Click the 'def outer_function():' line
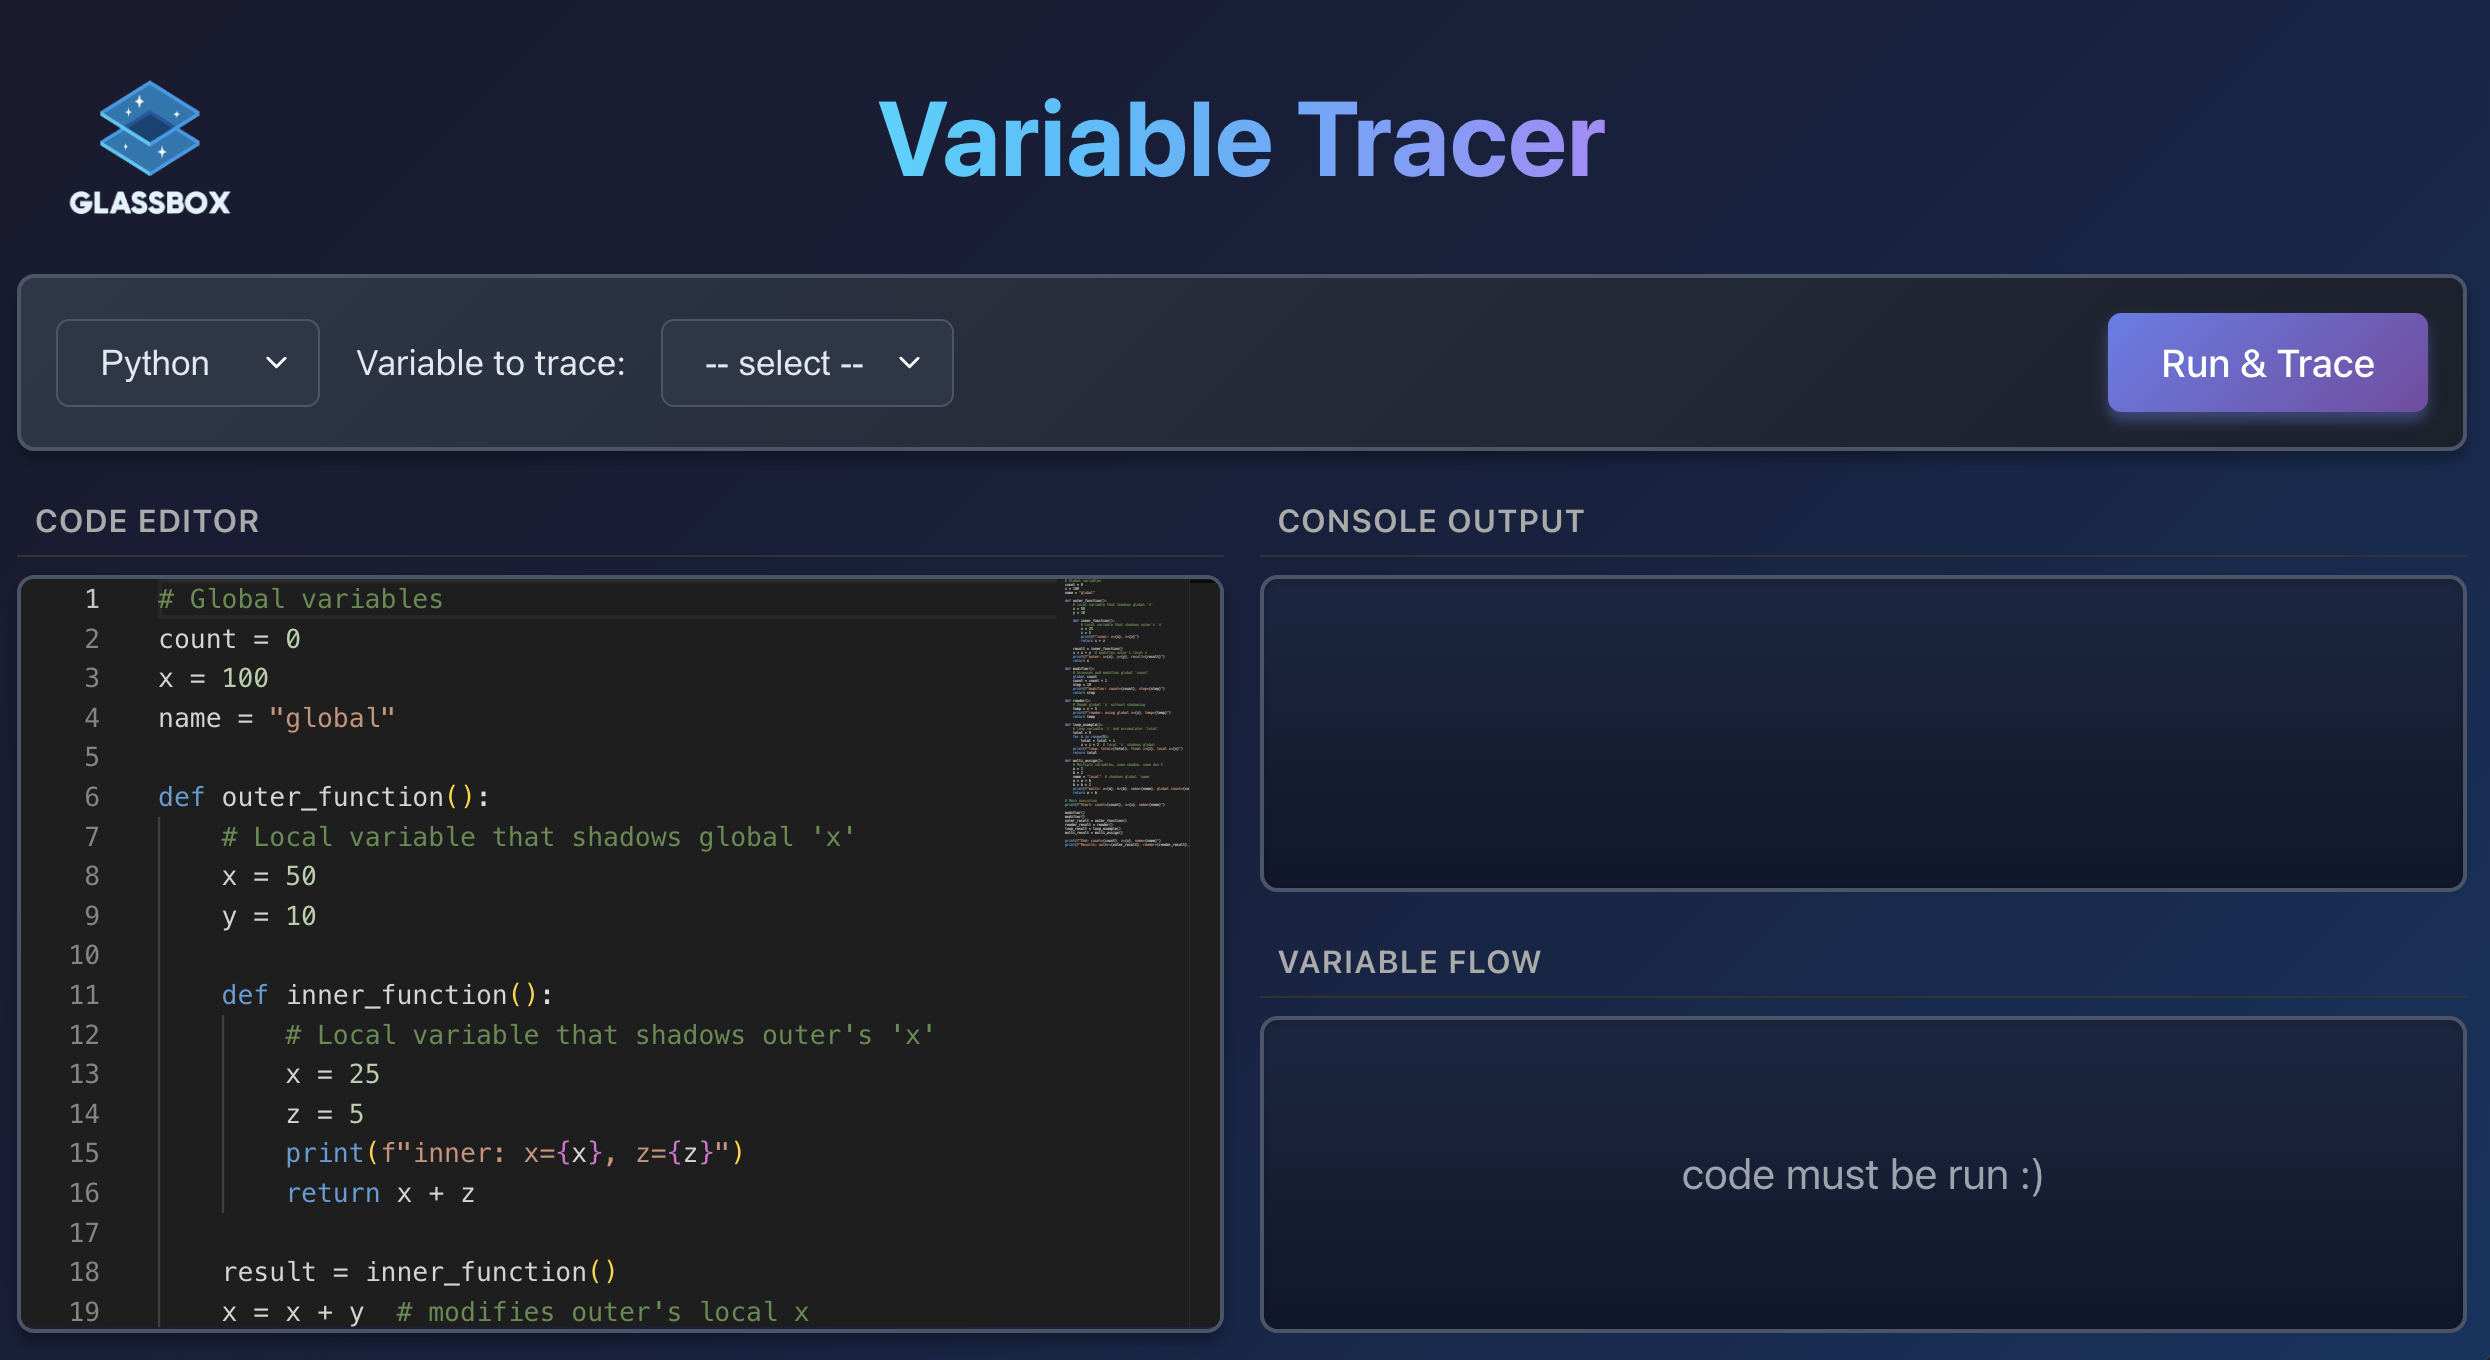 pos(323,797)
